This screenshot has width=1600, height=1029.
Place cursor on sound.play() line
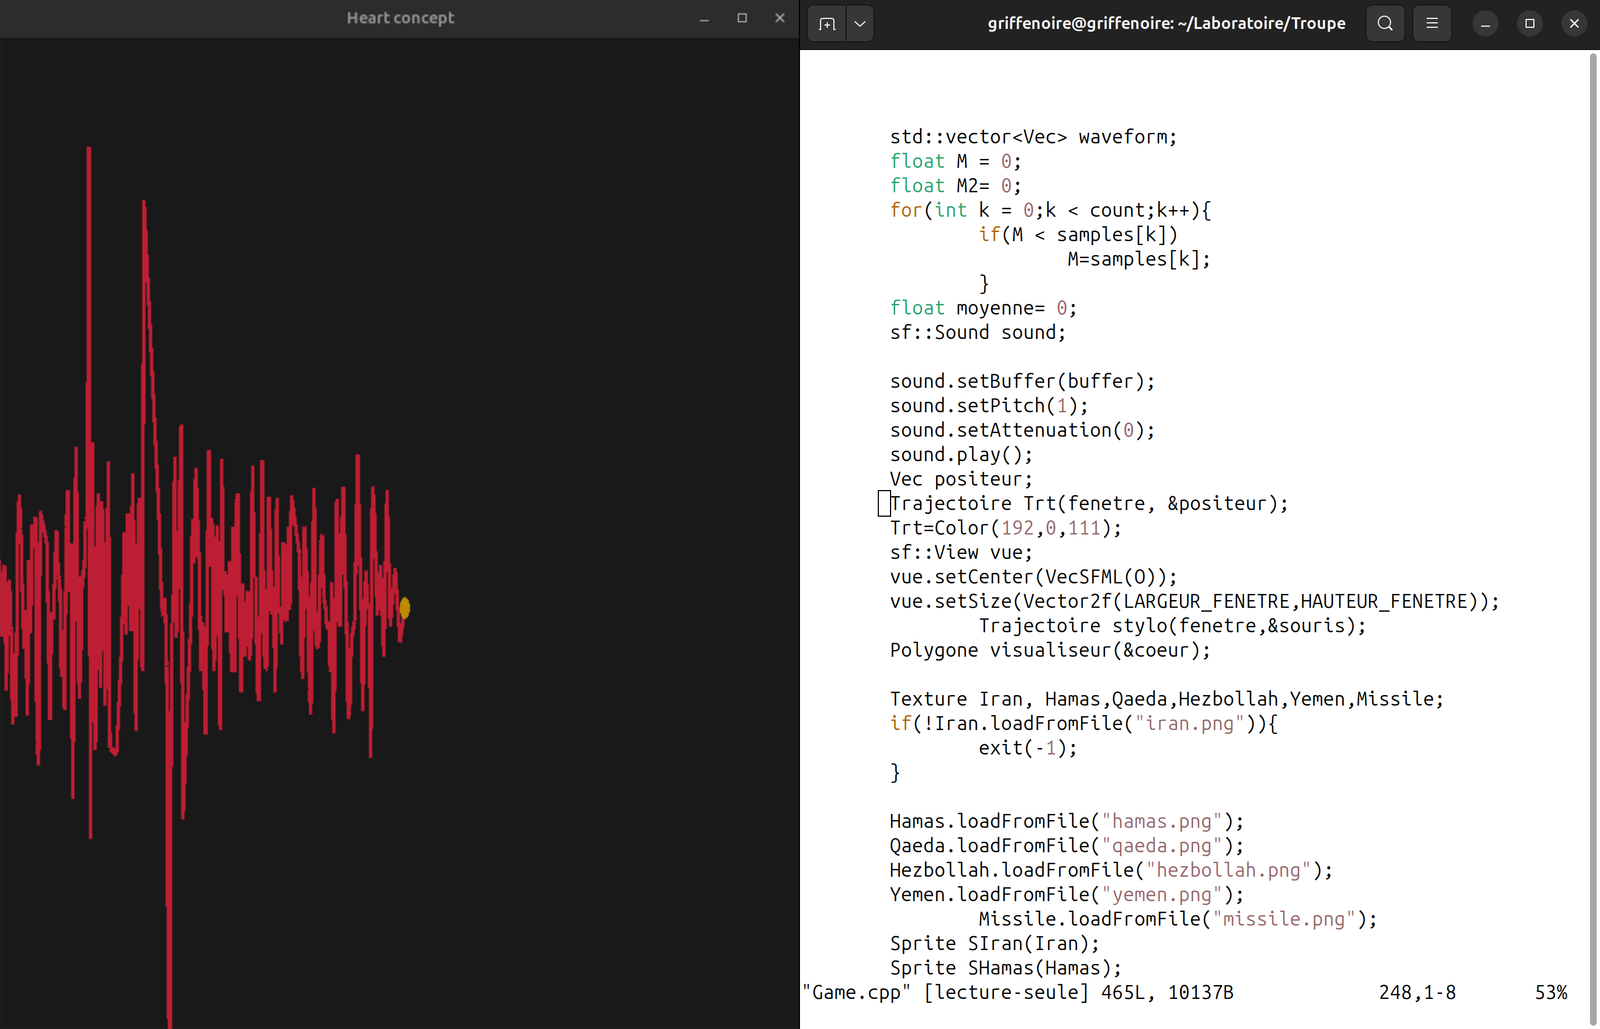(x=961, y=455)
